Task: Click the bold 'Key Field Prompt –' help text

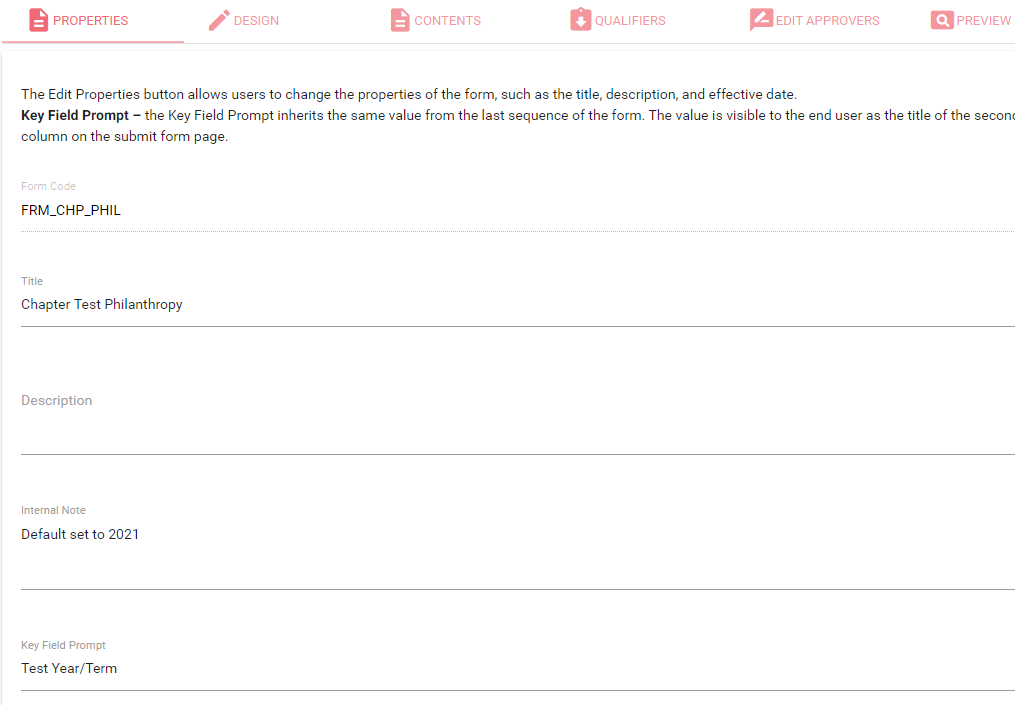Action: (81, 115)
